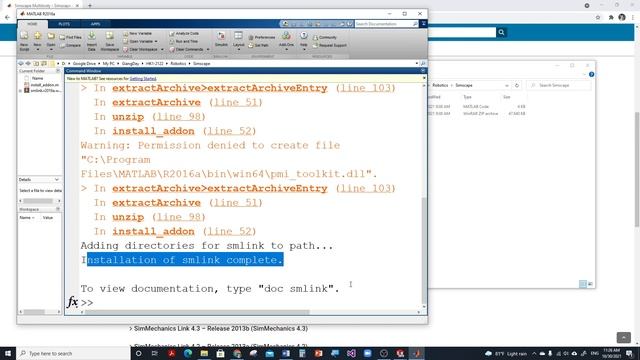Click New Variable in toolstrip

pos(138,33)
